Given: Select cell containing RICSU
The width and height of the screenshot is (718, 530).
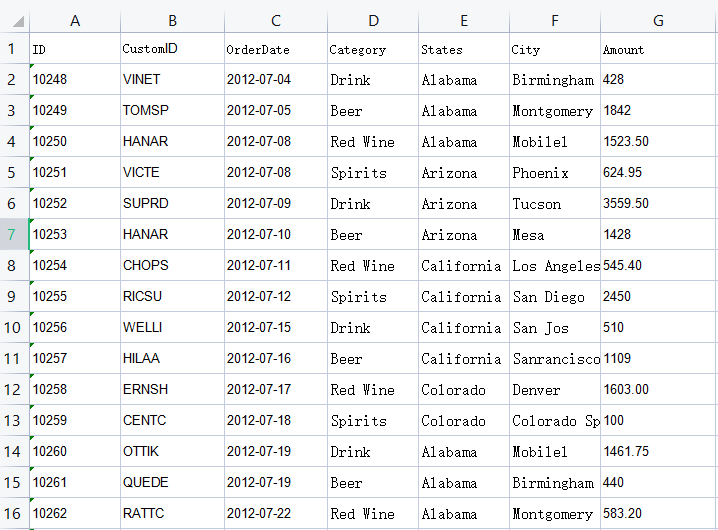Looking at the screenshot, I should coord(173,296).
